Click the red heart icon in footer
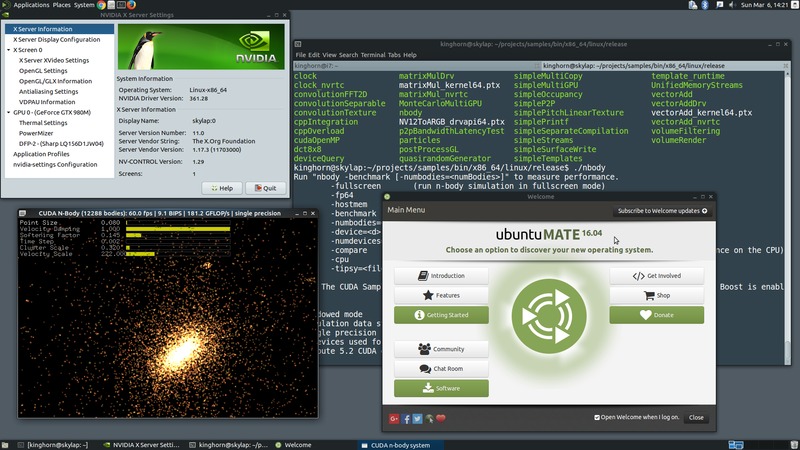800x450 pixels. [441, 418]
